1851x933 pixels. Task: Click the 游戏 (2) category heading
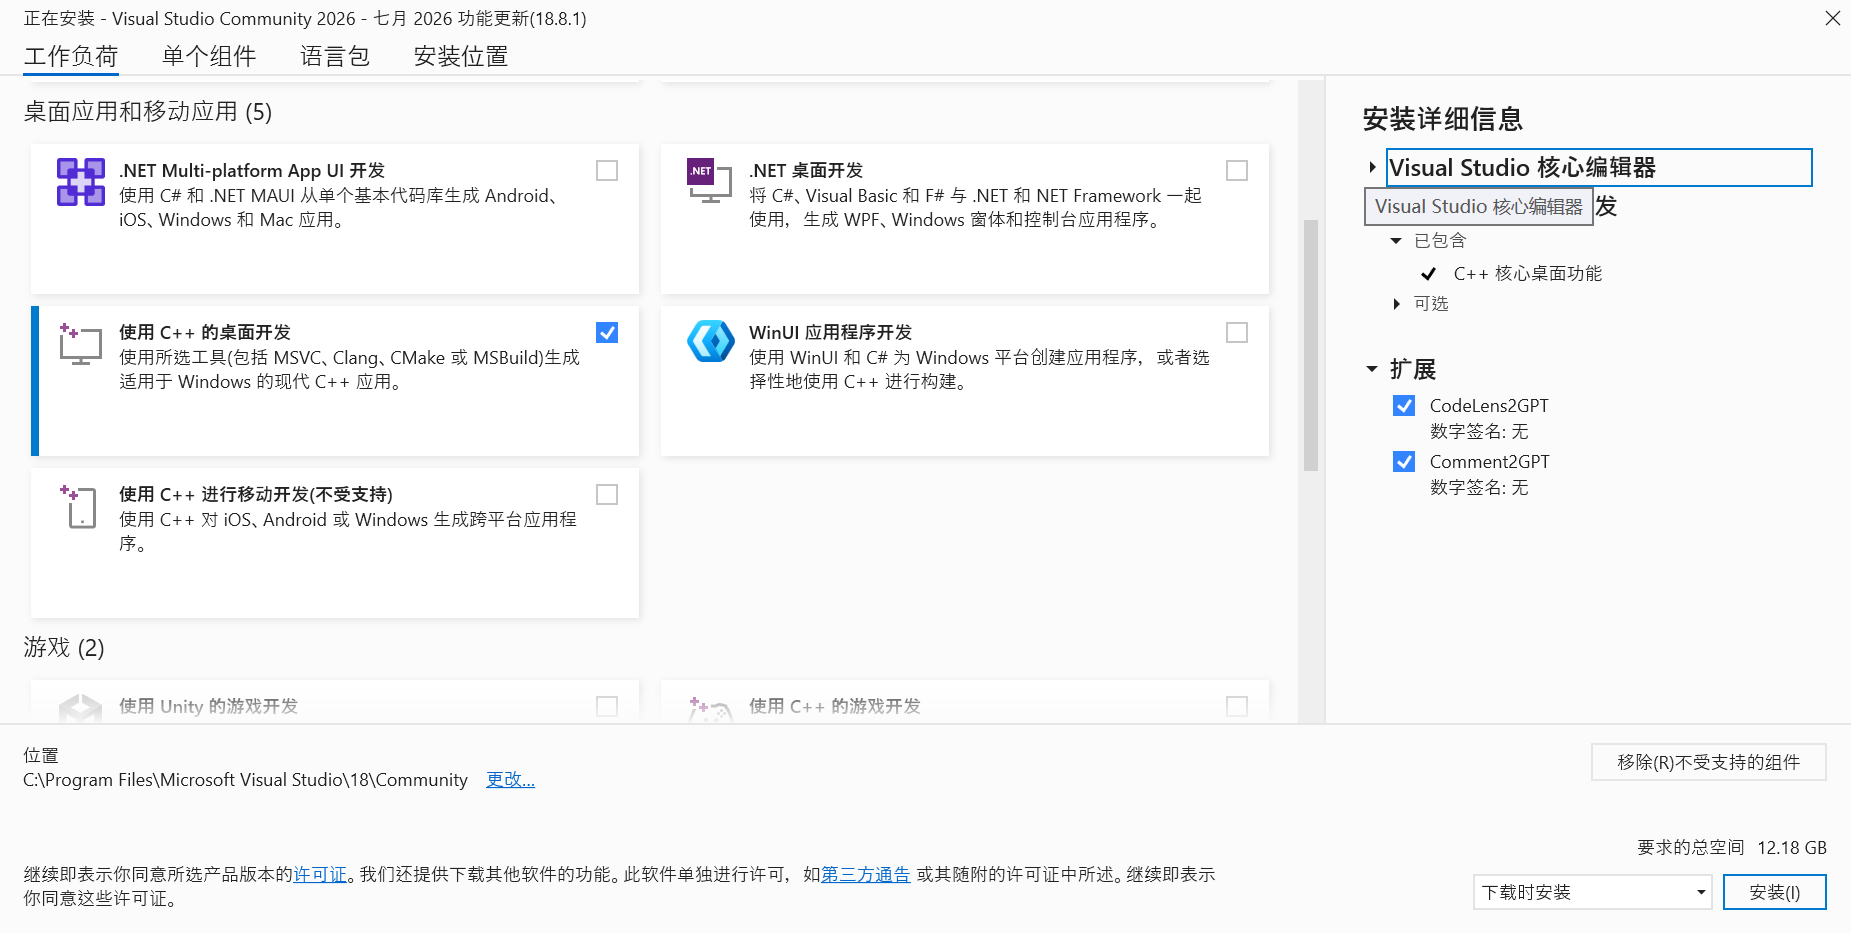pos(64,648)
